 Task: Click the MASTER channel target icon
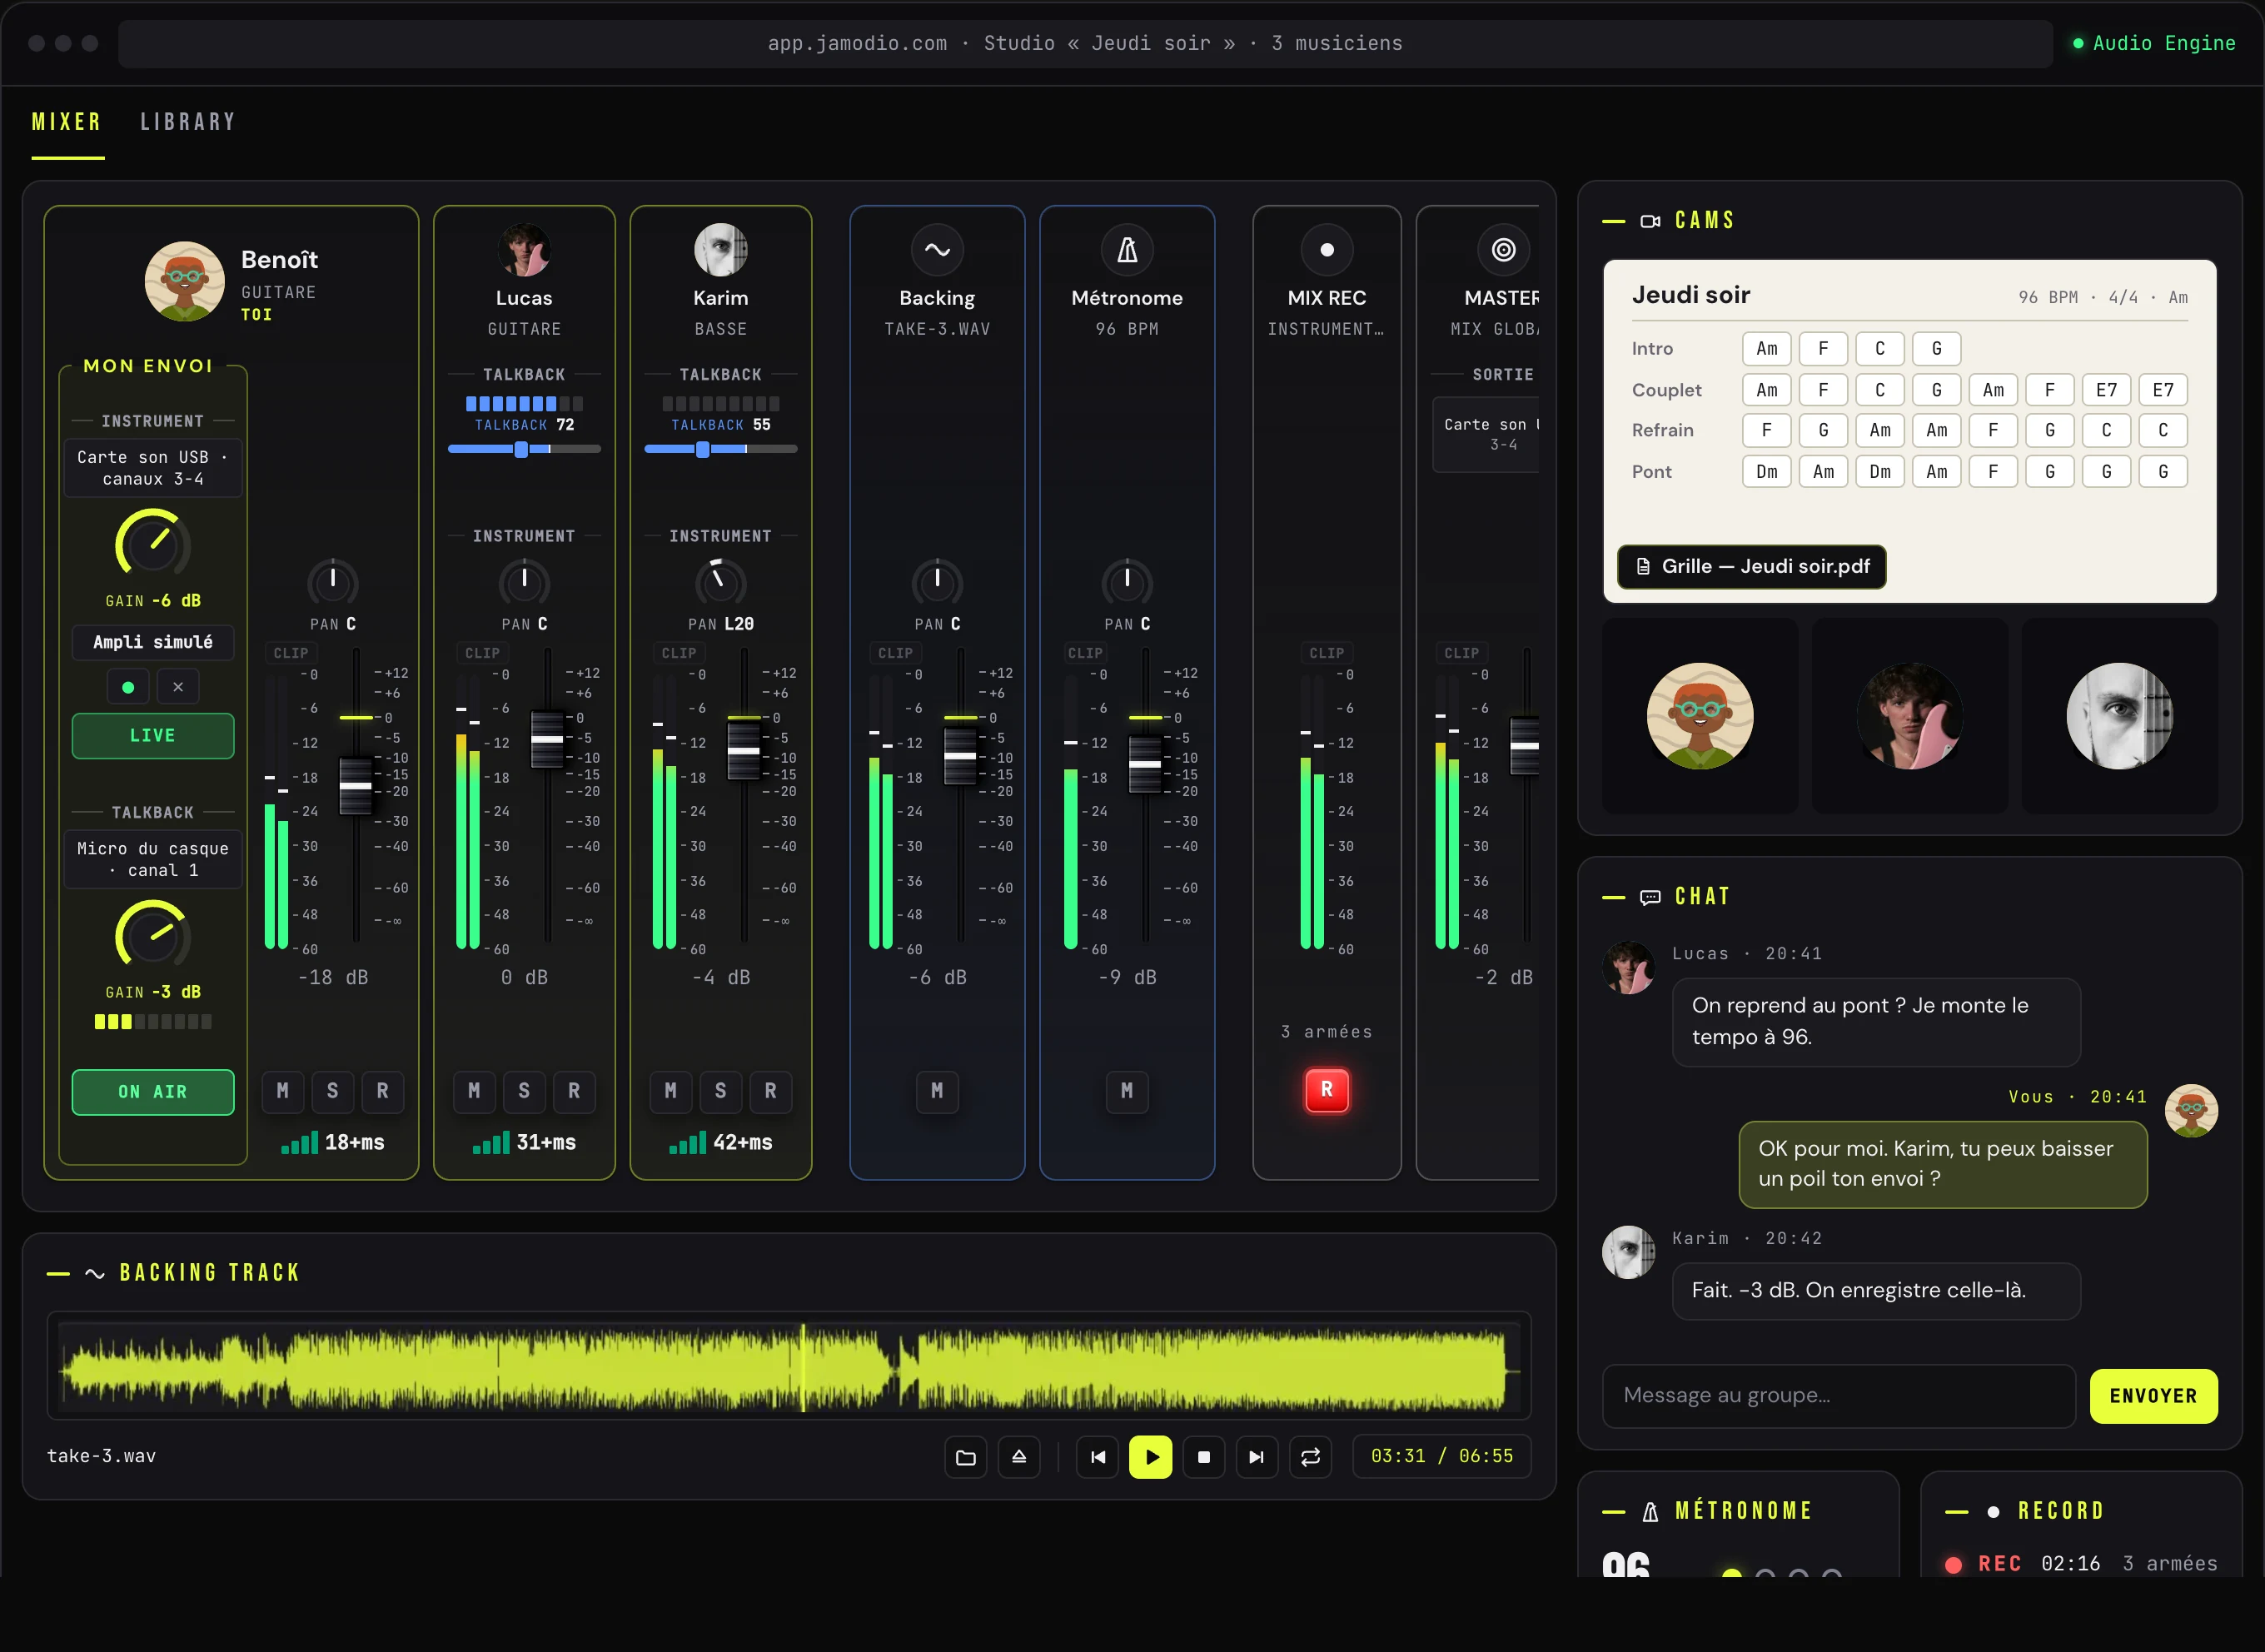pos(1503,250)
